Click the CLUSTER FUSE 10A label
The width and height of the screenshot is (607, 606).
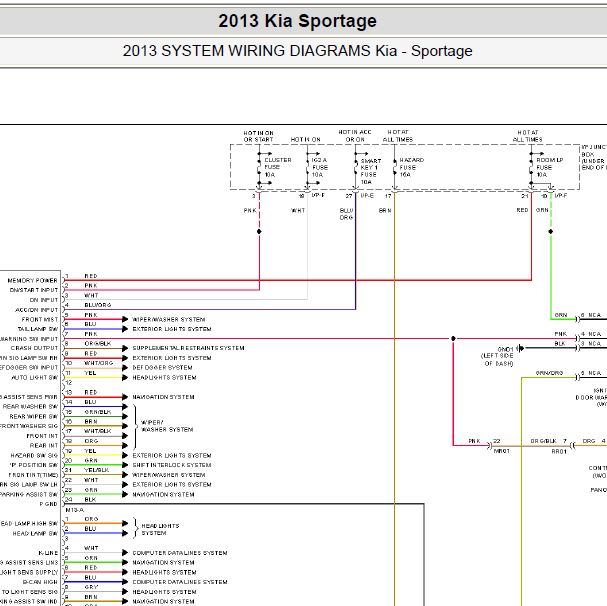pos(278,167)
